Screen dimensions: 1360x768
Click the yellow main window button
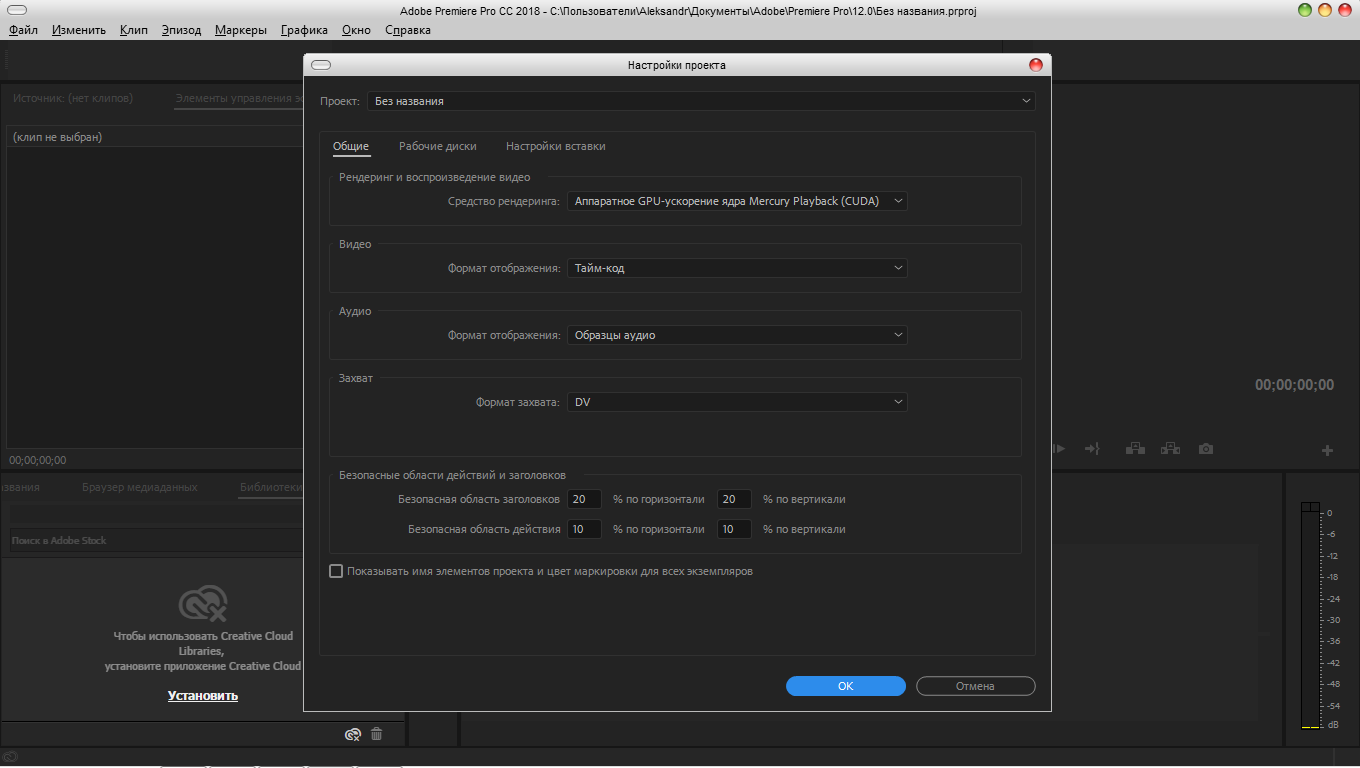[1326, 9]
